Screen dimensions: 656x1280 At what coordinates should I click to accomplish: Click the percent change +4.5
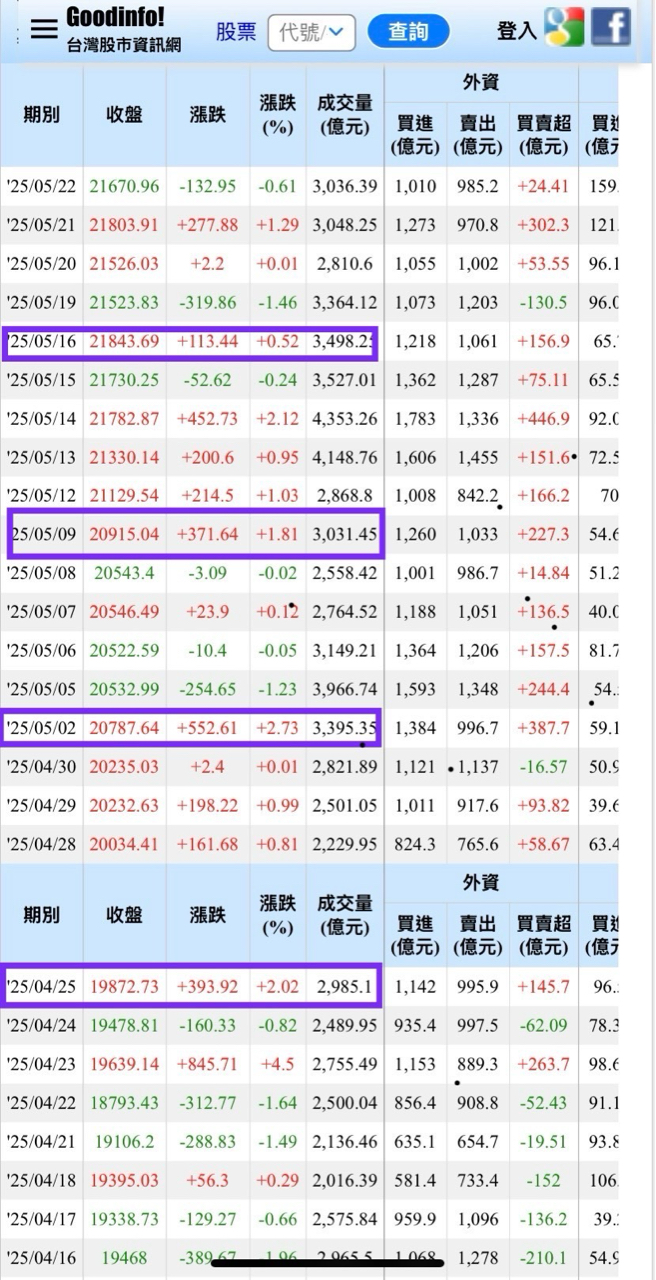(x=277, y=1065)
